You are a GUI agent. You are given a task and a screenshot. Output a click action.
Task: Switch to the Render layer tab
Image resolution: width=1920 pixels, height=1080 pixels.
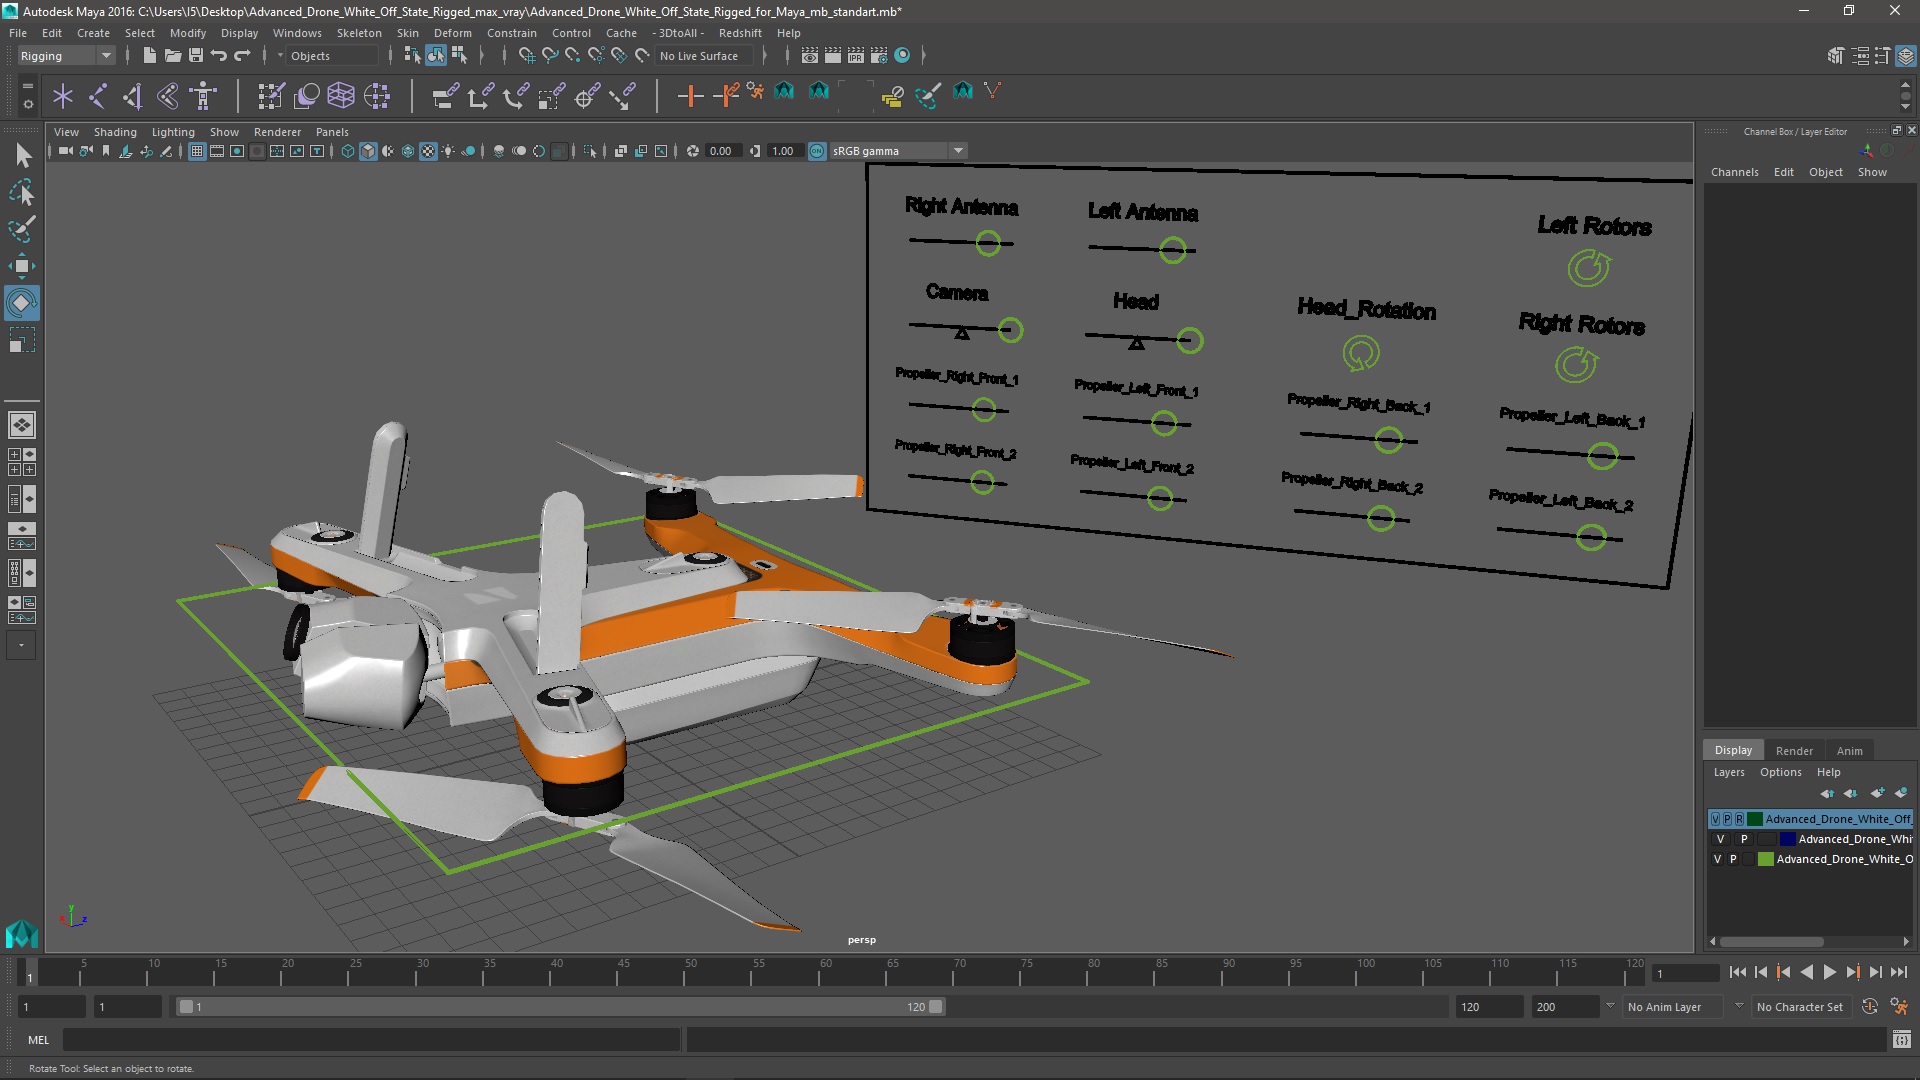[1794, 751]
